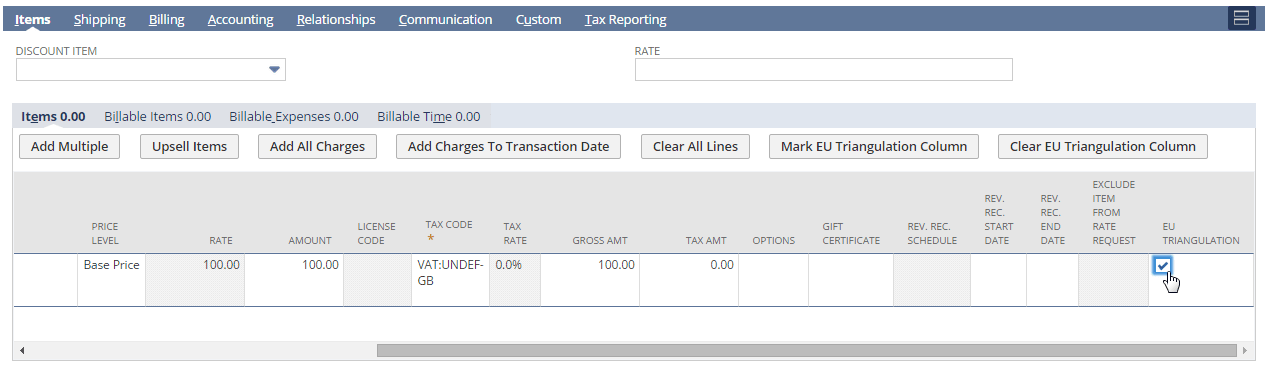Click the scrollbar right arrow

[1244, 350]
